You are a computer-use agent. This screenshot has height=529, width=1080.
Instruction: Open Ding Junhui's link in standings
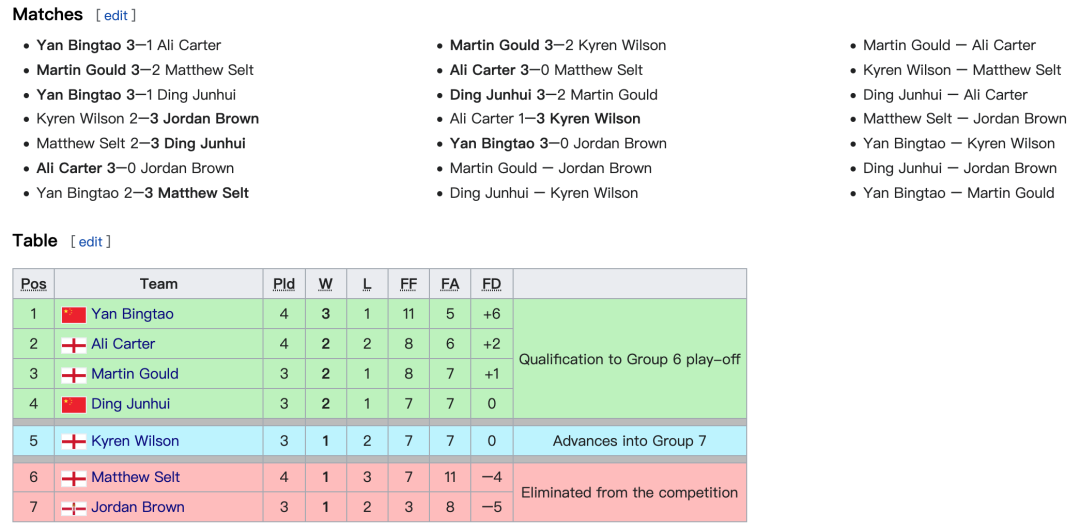(131, 404)
